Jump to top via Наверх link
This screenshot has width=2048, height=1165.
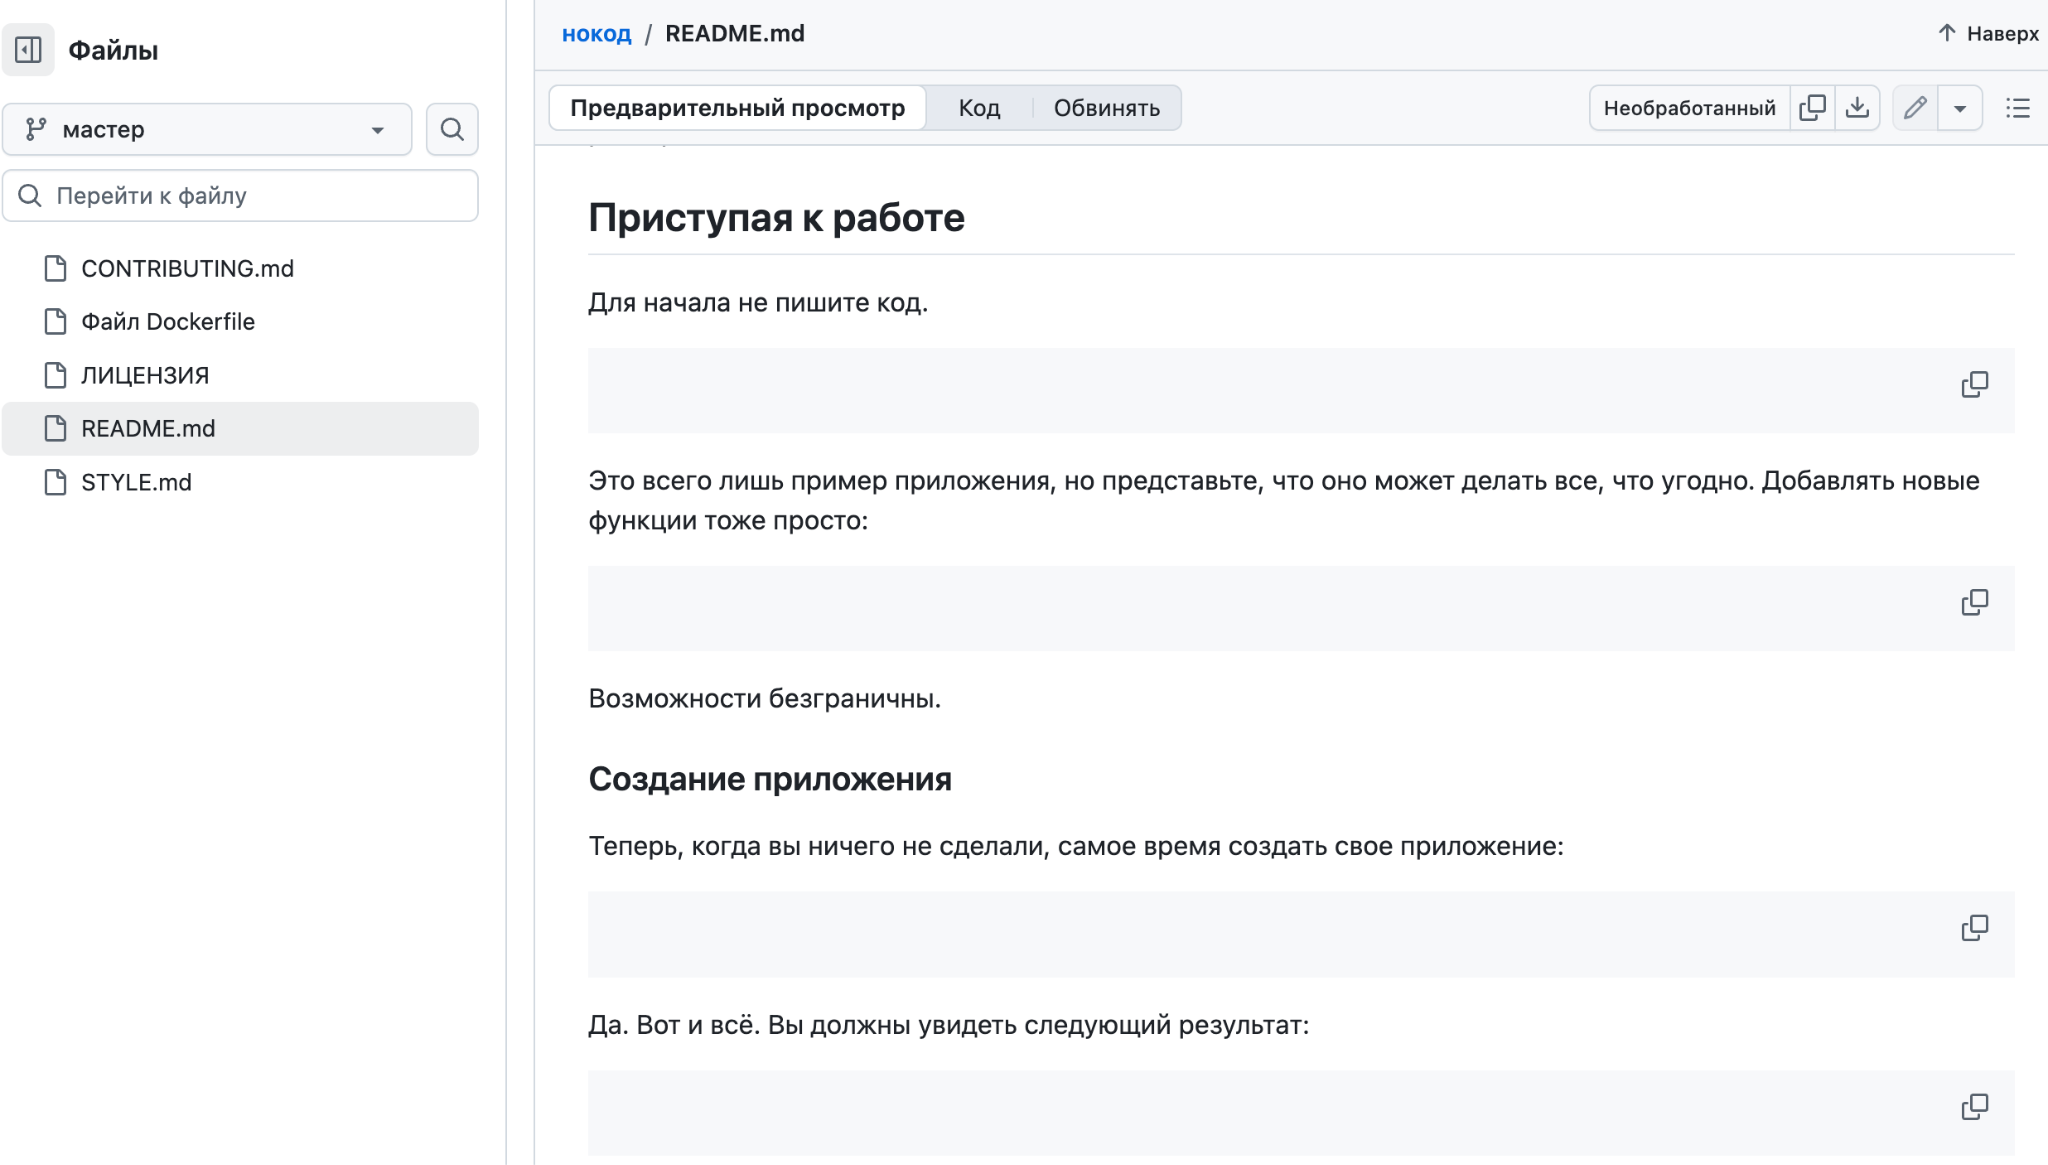1988,33
